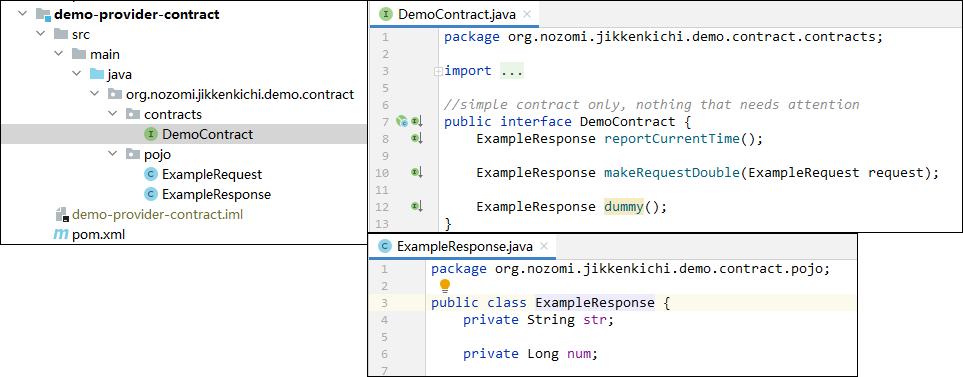Close the DemoContract.java tab
Viewport: 963px width, 377px height.
(528, 14)
